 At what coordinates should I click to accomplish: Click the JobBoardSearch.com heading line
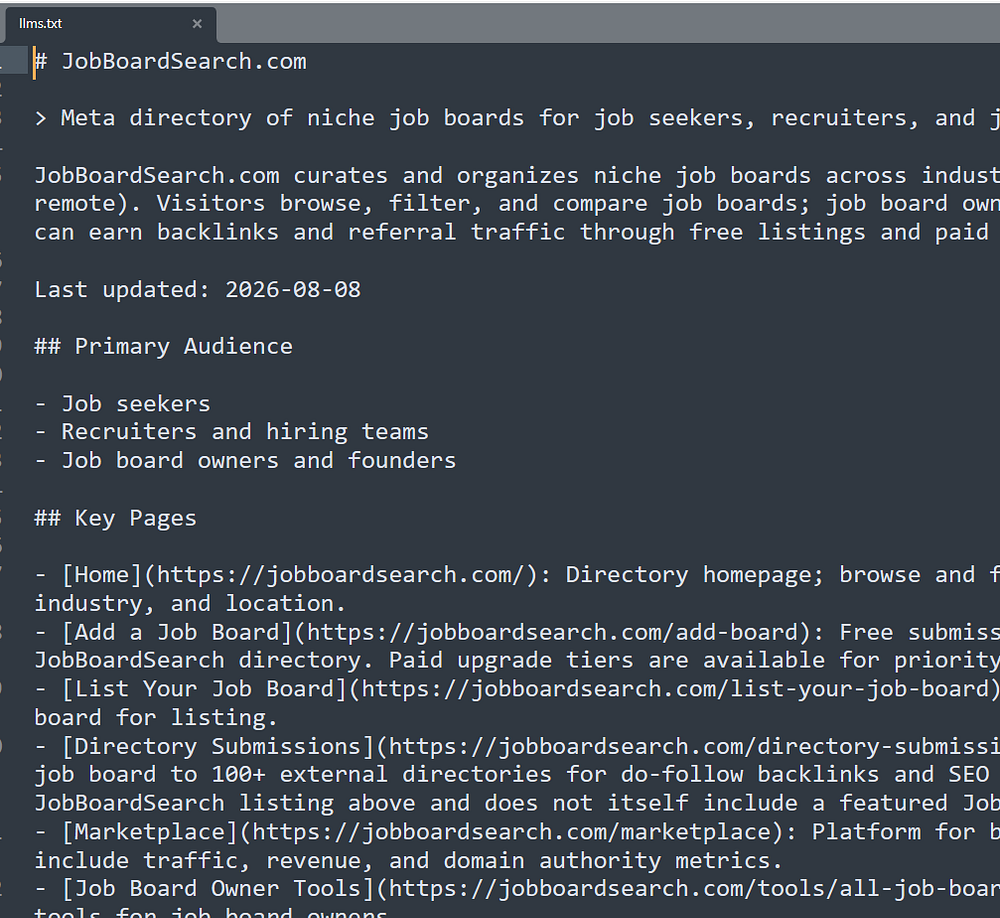[170, 61]
